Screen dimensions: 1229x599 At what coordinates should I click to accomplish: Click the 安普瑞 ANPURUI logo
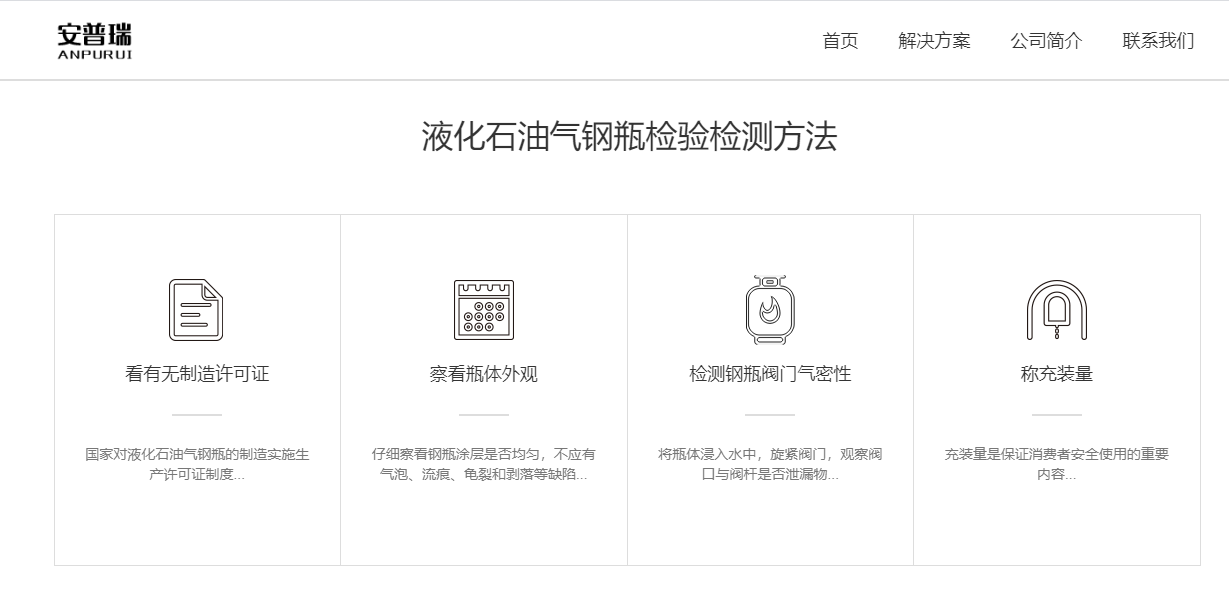[95, 40]
